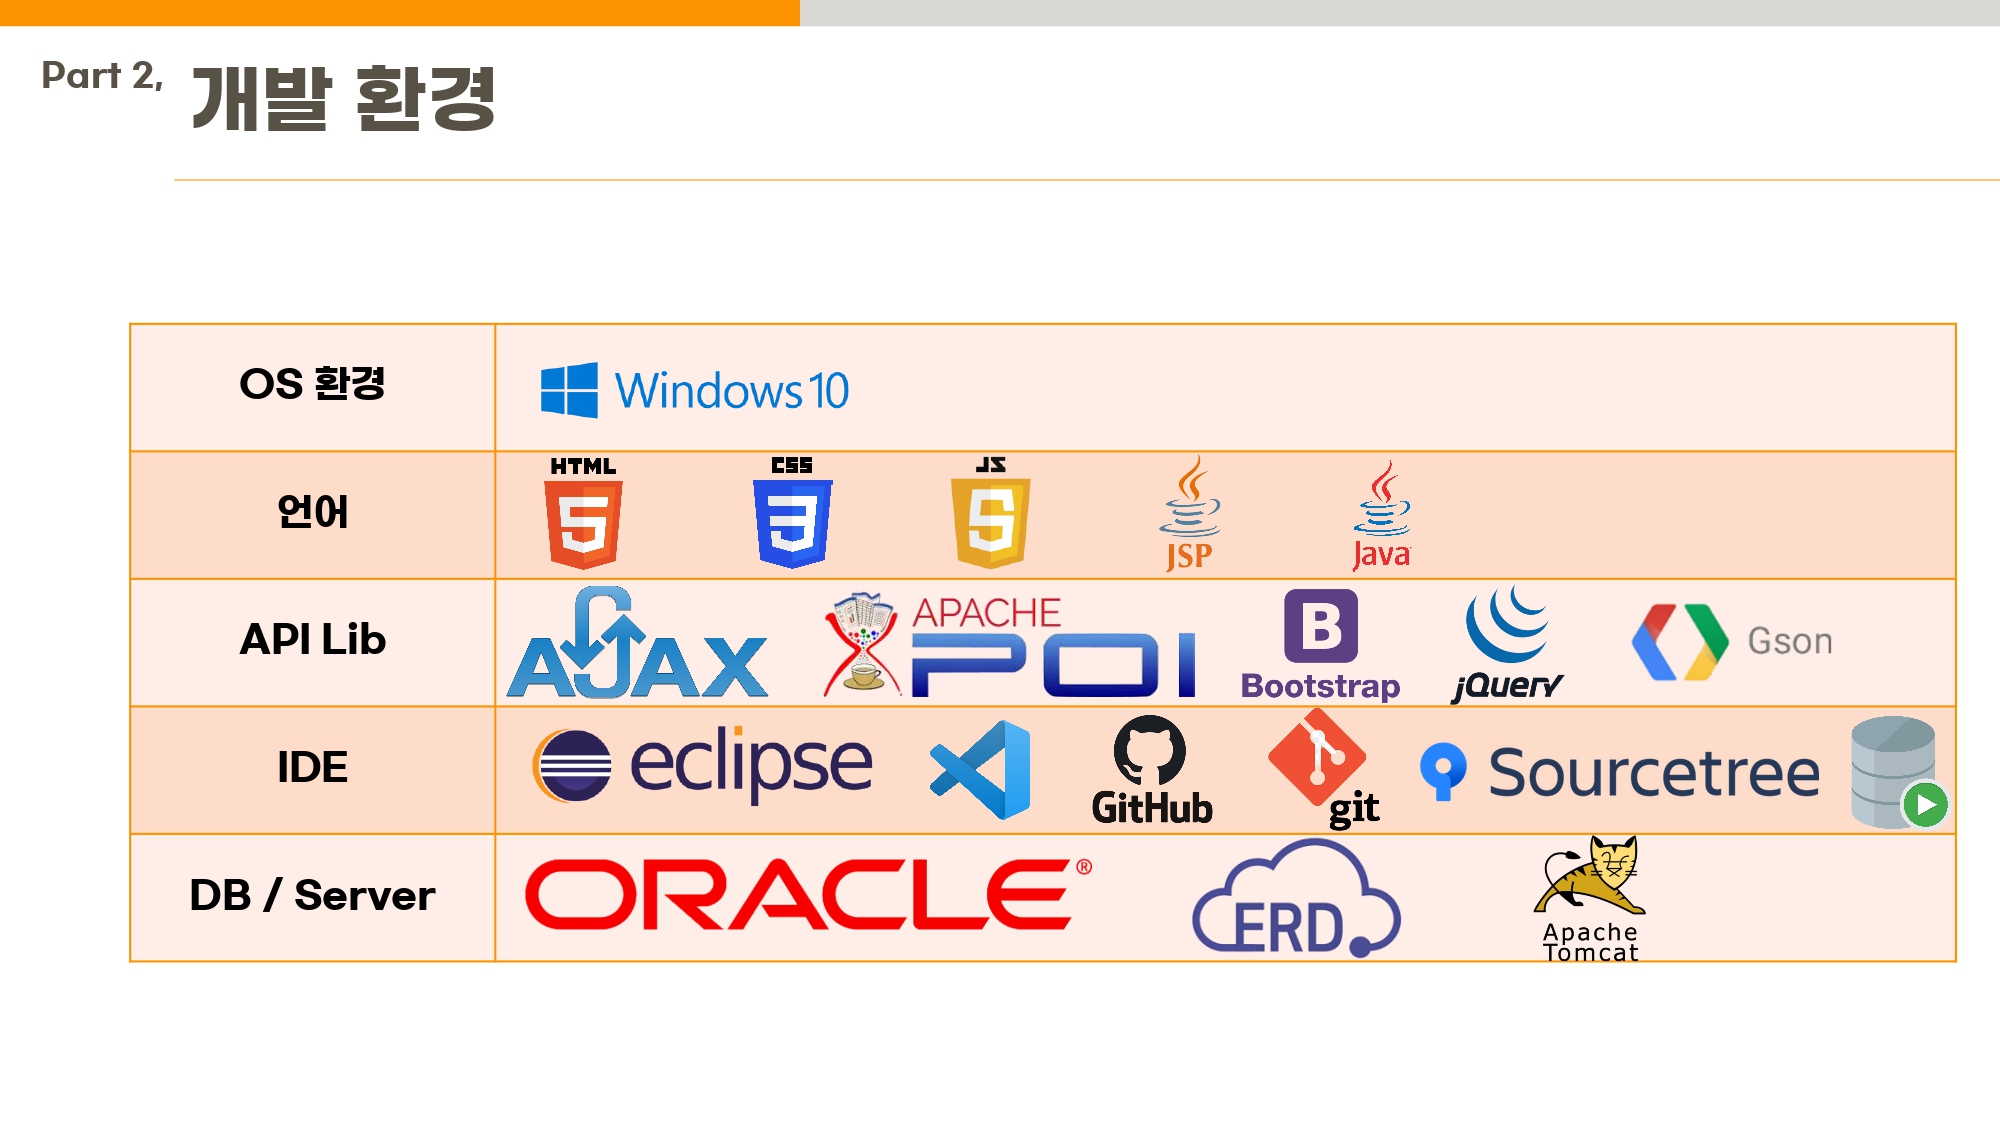Click the JSP logo

[1189, 514]
